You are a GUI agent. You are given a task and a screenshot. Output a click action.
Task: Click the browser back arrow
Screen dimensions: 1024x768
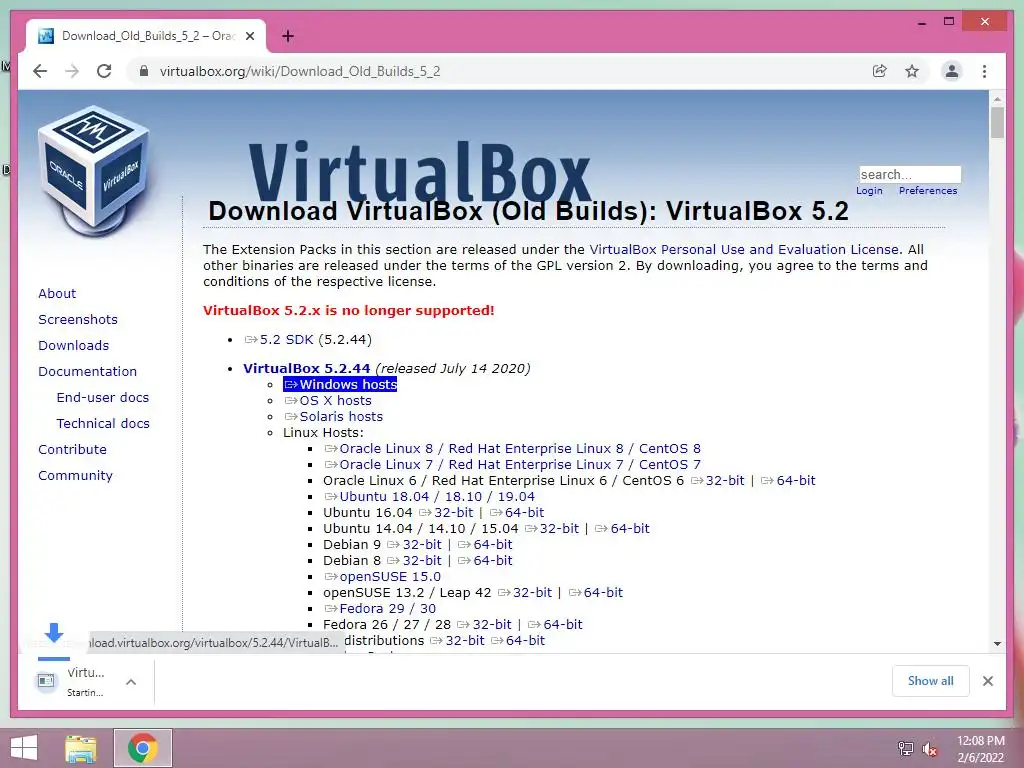[40, 71]
